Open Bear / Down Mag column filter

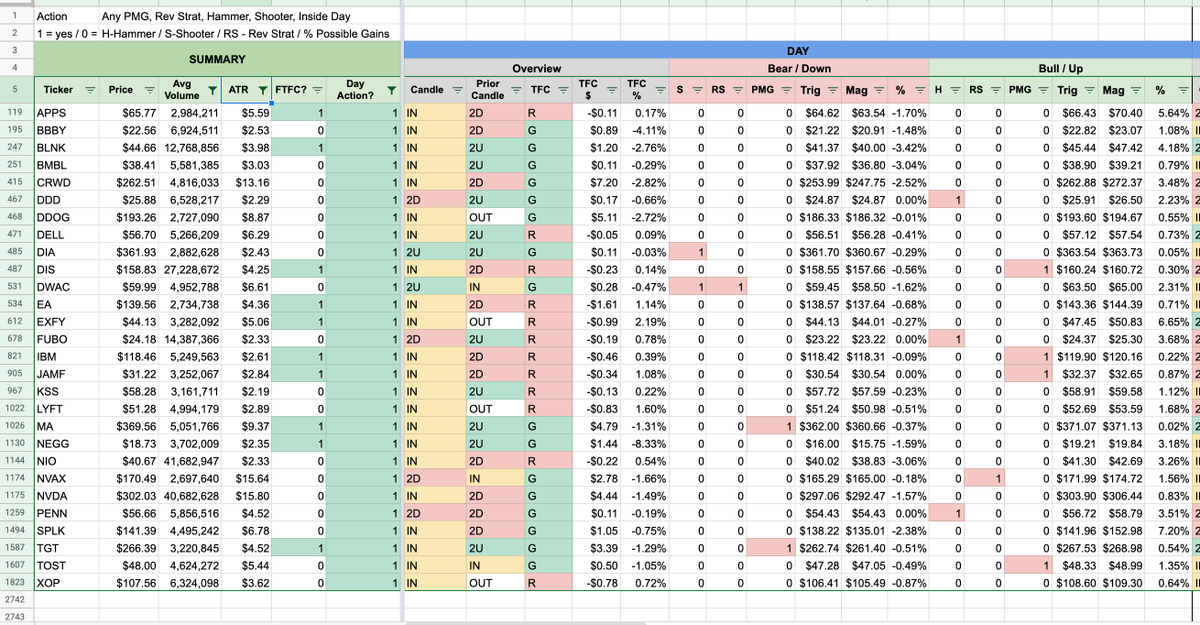[880, 90]
